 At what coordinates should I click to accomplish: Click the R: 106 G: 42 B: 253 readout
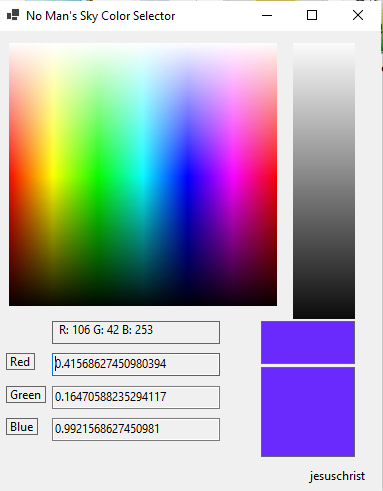(136, 332)
